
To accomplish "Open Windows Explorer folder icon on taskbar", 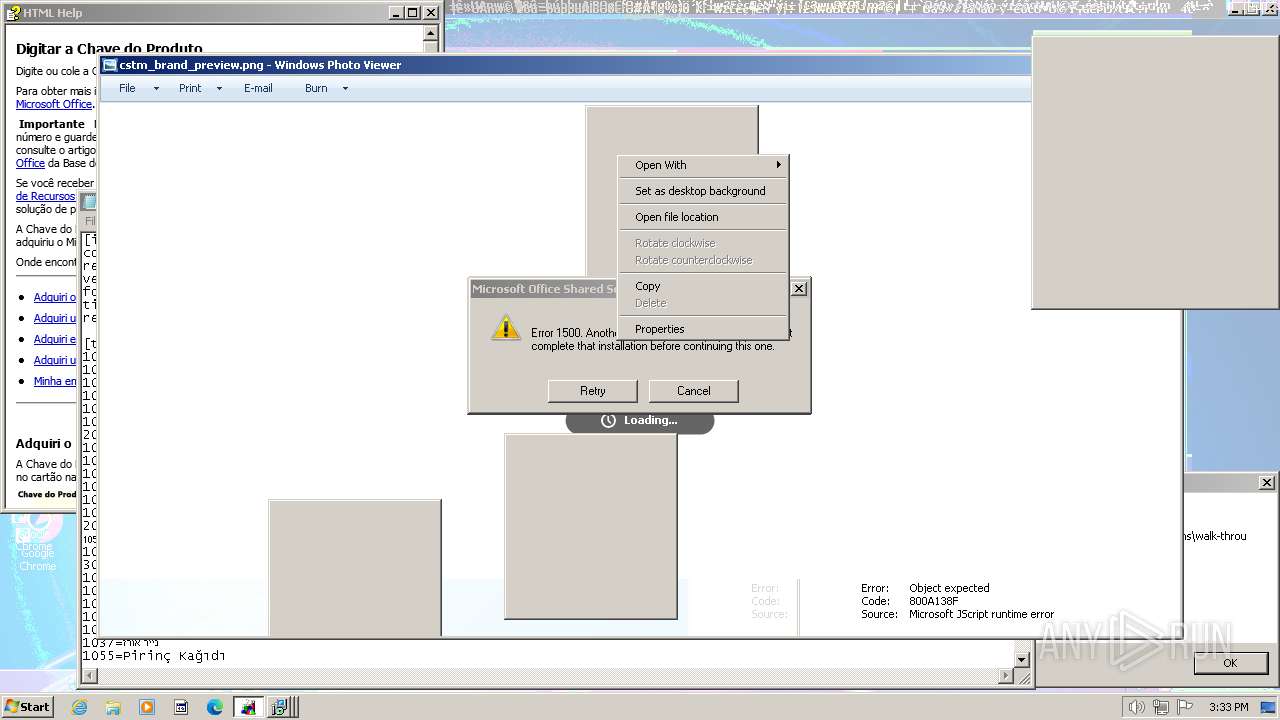I will tap(113, 707).
